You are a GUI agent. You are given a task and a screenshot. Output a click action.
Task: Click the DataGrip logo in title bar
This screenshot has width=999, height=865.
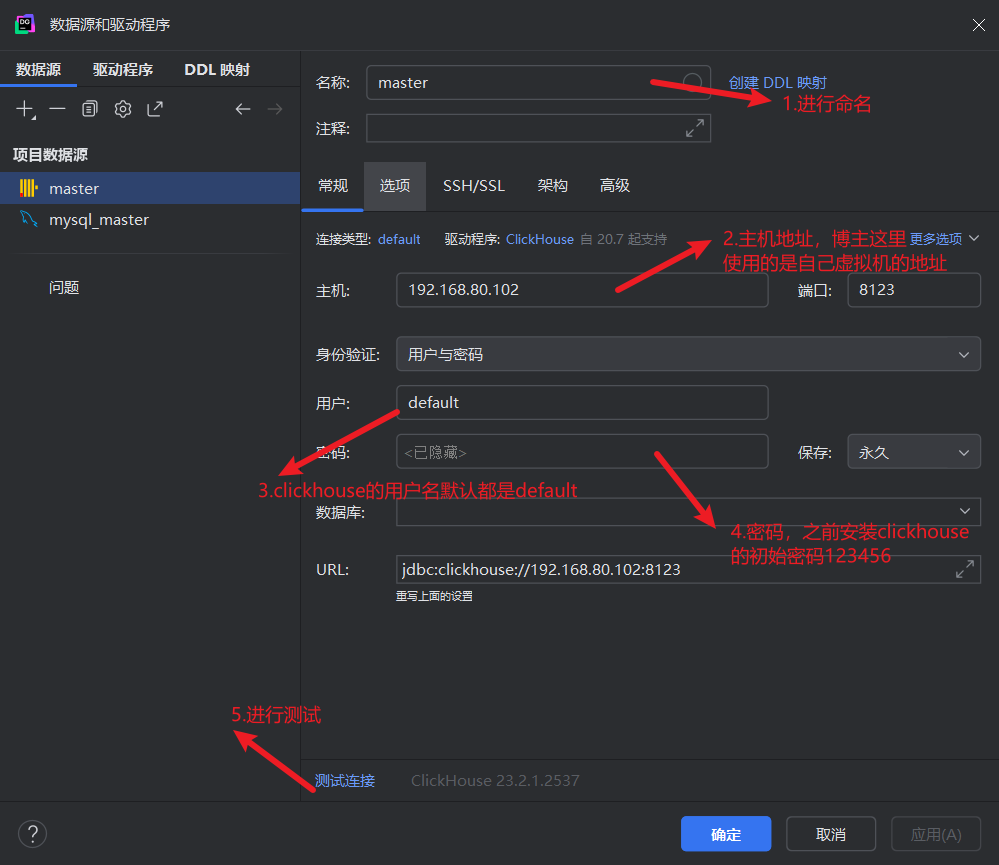tap(24, 24)
